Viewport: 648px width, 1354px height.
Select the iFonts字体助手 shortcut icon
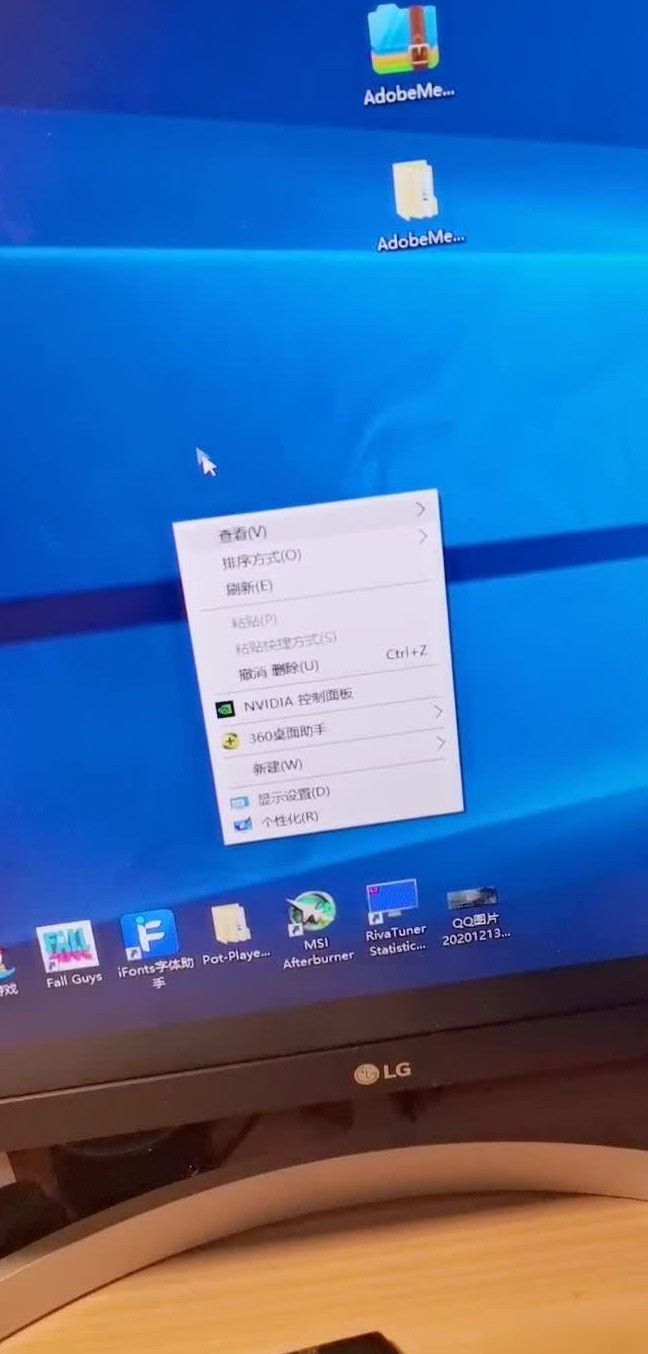150,936
